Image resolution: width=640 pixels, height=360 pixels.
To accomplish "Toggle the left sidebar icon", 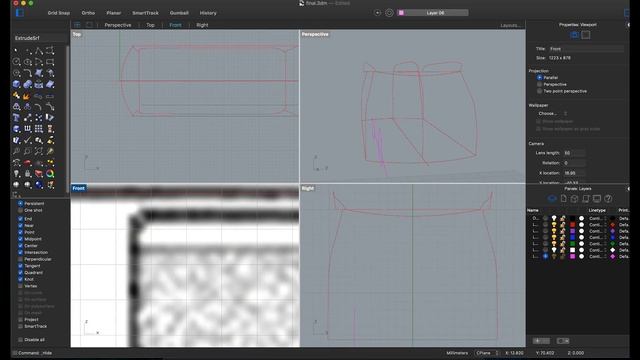I will (x=19, y=13).
